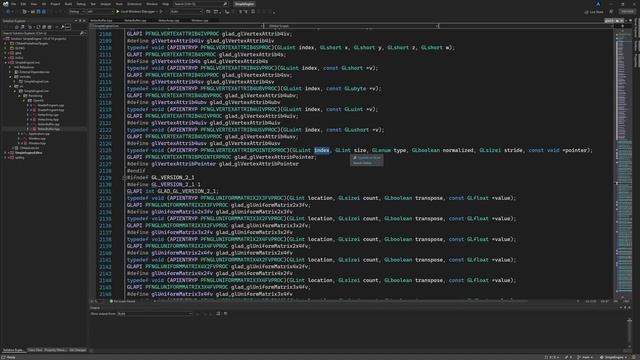Screen dimensions: 640x360
Task: Open the Auto dropdown in toolbar
Action: pos(186,12)
